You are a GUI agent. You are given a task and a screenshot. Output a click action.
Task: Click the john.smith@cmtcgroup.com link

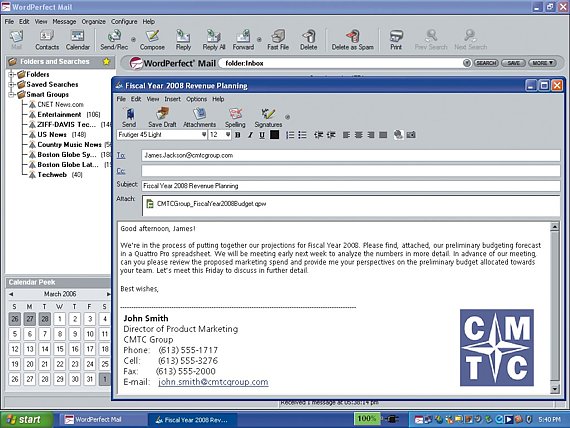click(213, 382)
